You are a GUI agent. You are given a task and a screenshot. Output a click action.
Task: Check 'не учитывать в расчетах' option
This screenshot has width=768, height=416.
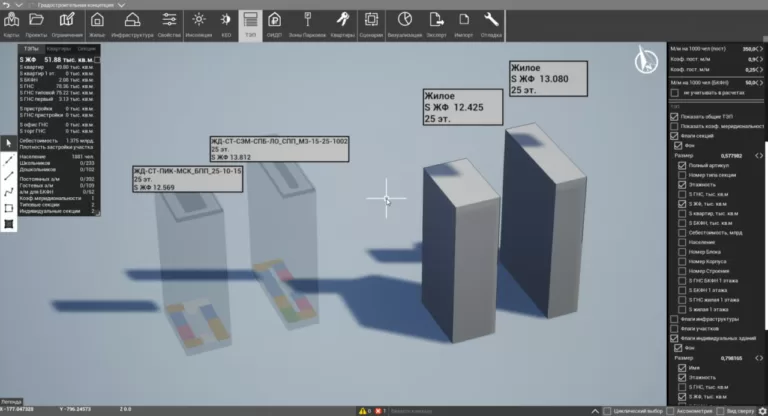[x=673, y=93]
